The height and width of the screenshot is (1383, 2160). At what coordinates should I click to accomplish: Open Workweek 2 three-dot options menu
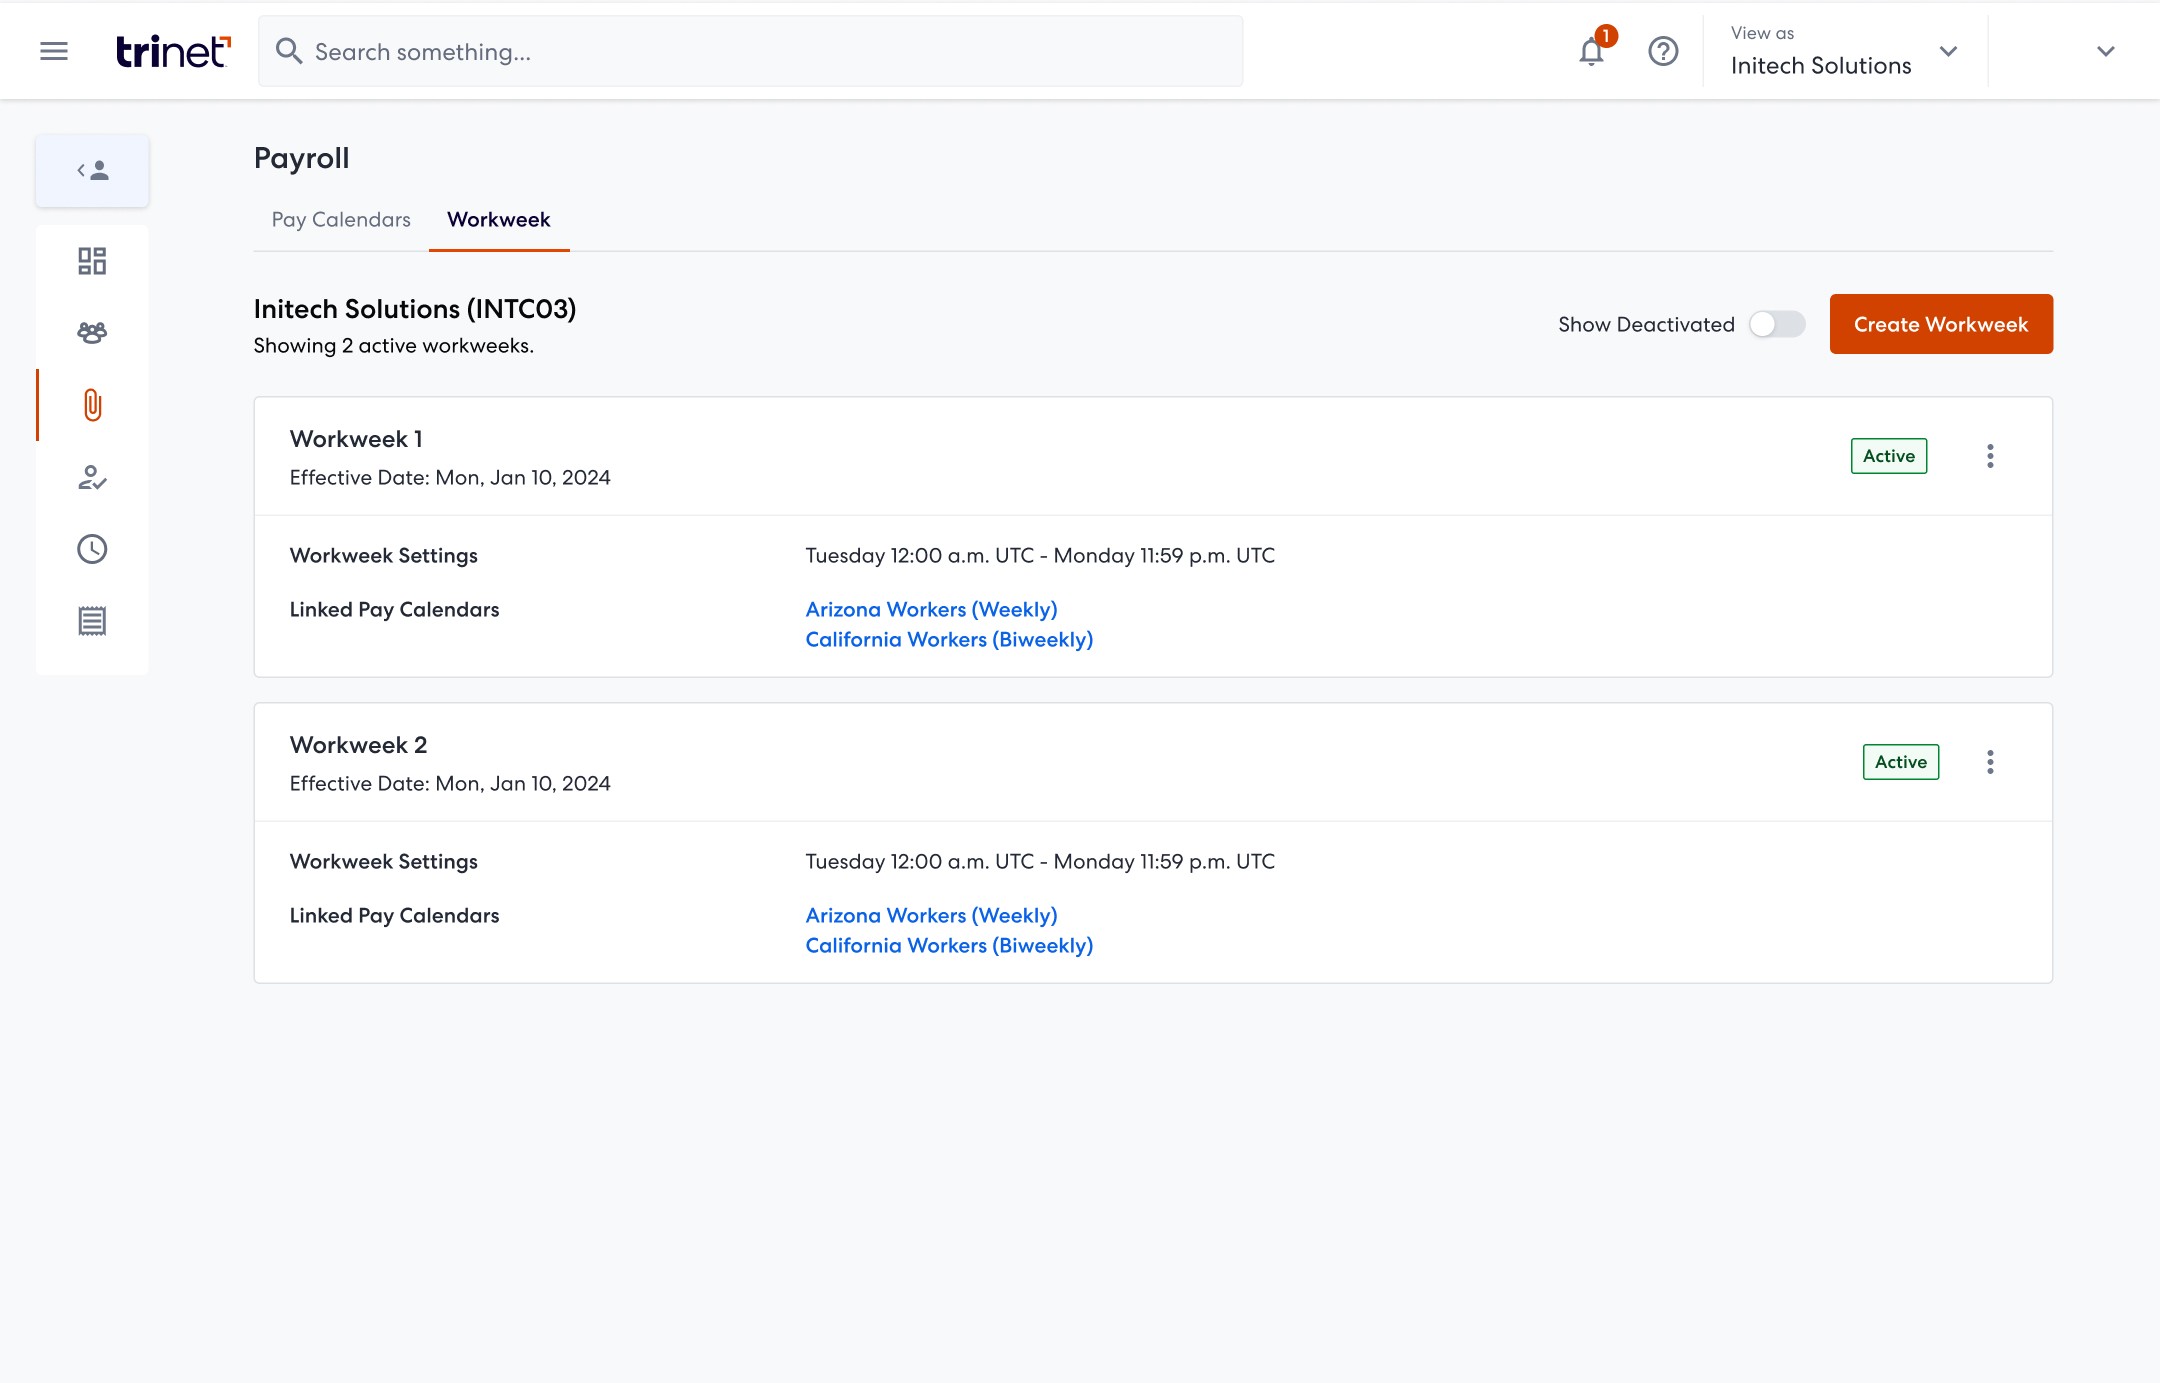(1990, 762)
